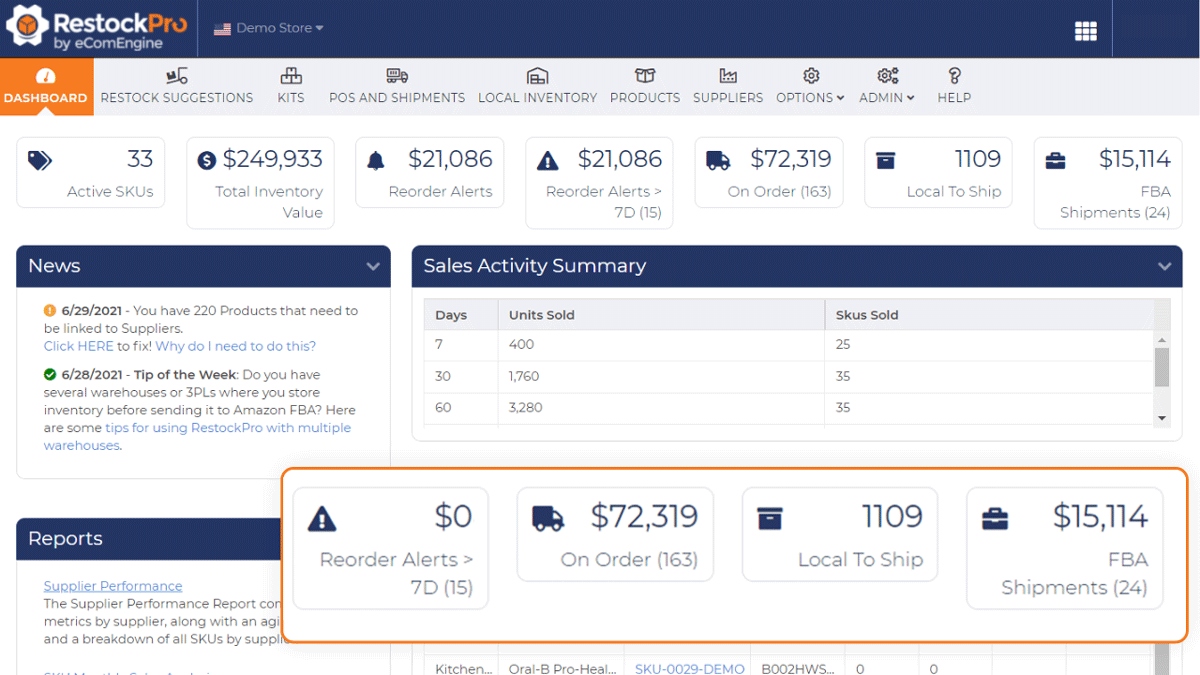Click the Local Inventory warehouse icon
Image resolution: width=1200 pixels, height=675 pixels.
(x=538, y=74)
